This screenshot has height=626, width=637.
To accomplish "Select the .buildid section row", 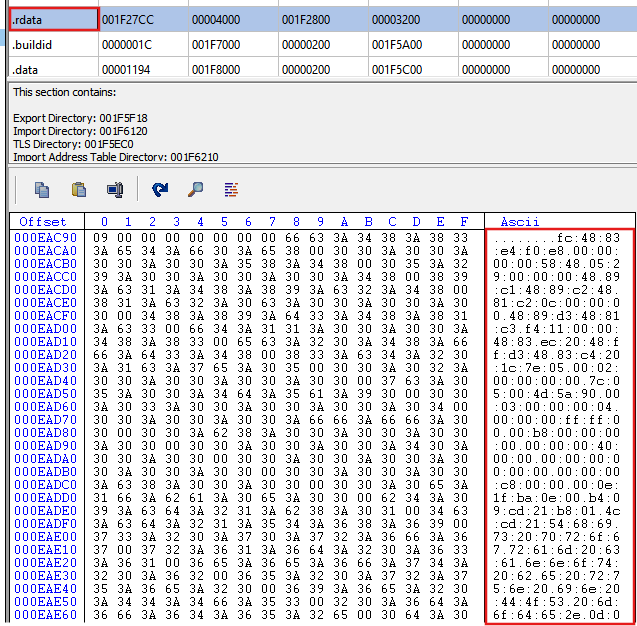I will (x=323, y=45).
